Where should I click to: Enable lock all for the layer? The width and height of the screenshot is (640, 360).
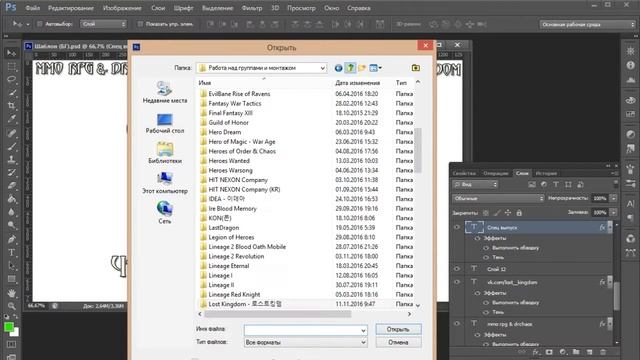click(x=519, y=213)
